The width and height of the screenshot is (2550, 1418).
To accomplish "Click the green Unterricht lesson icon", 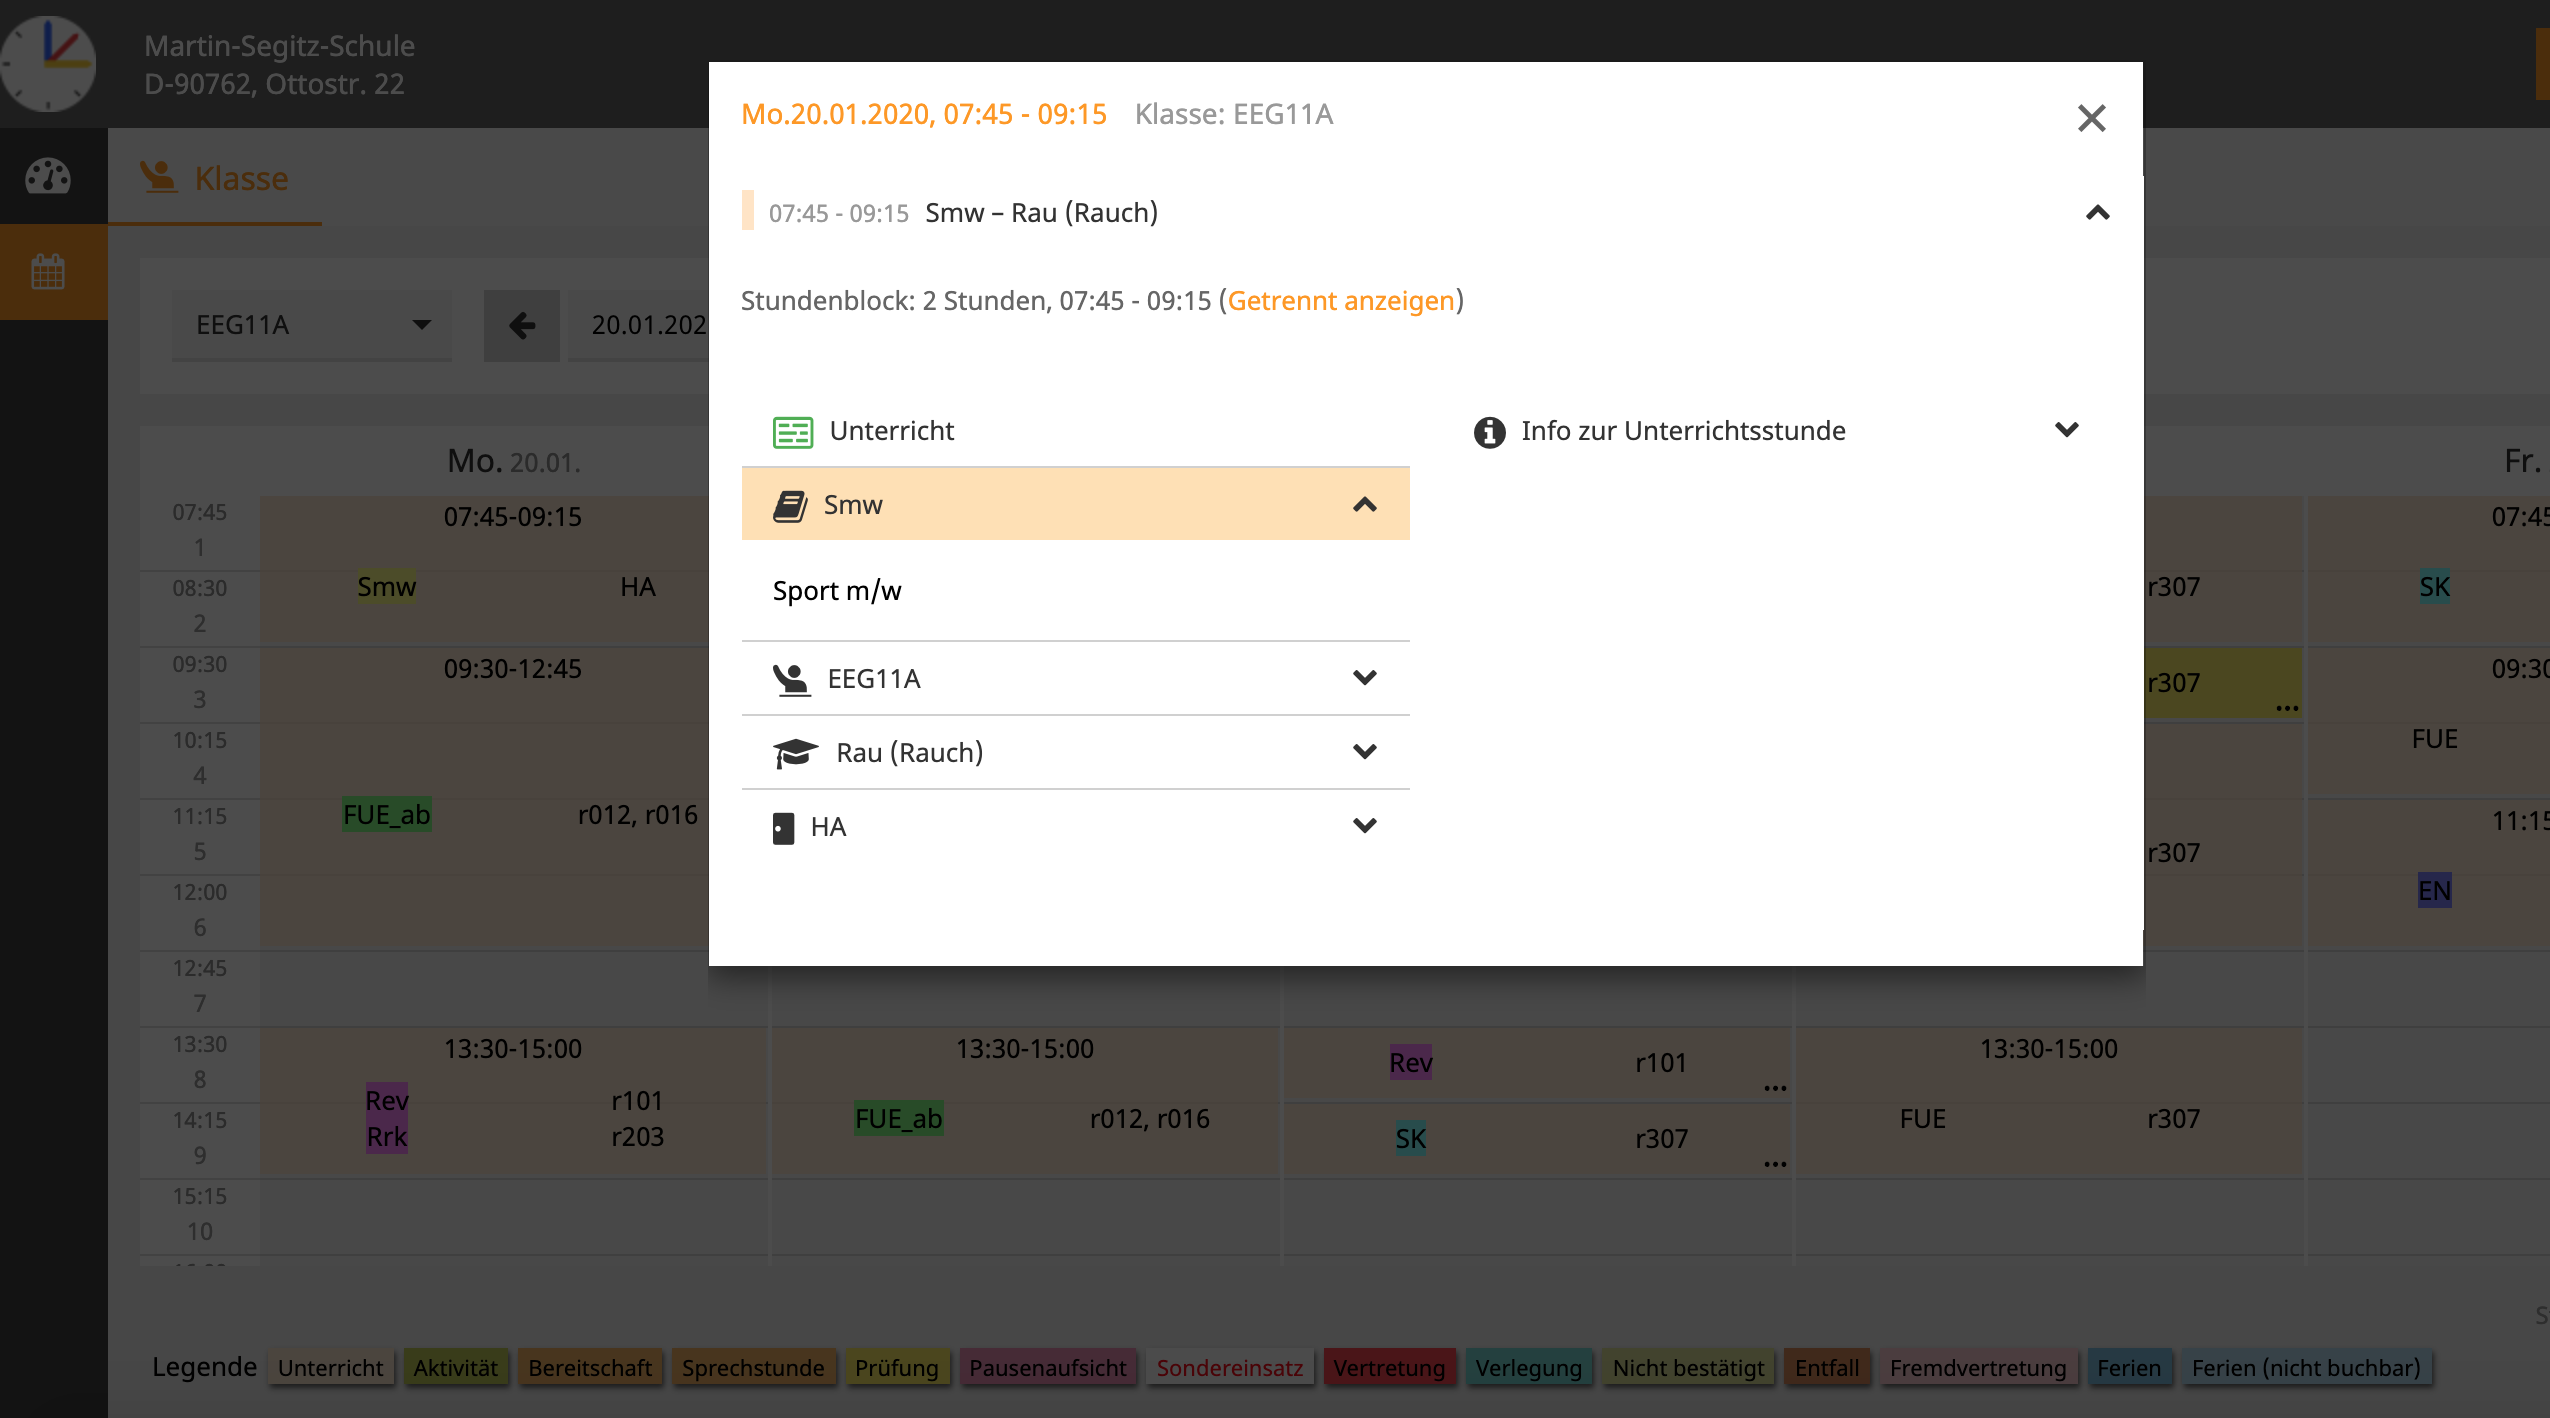I will (792, 432).
